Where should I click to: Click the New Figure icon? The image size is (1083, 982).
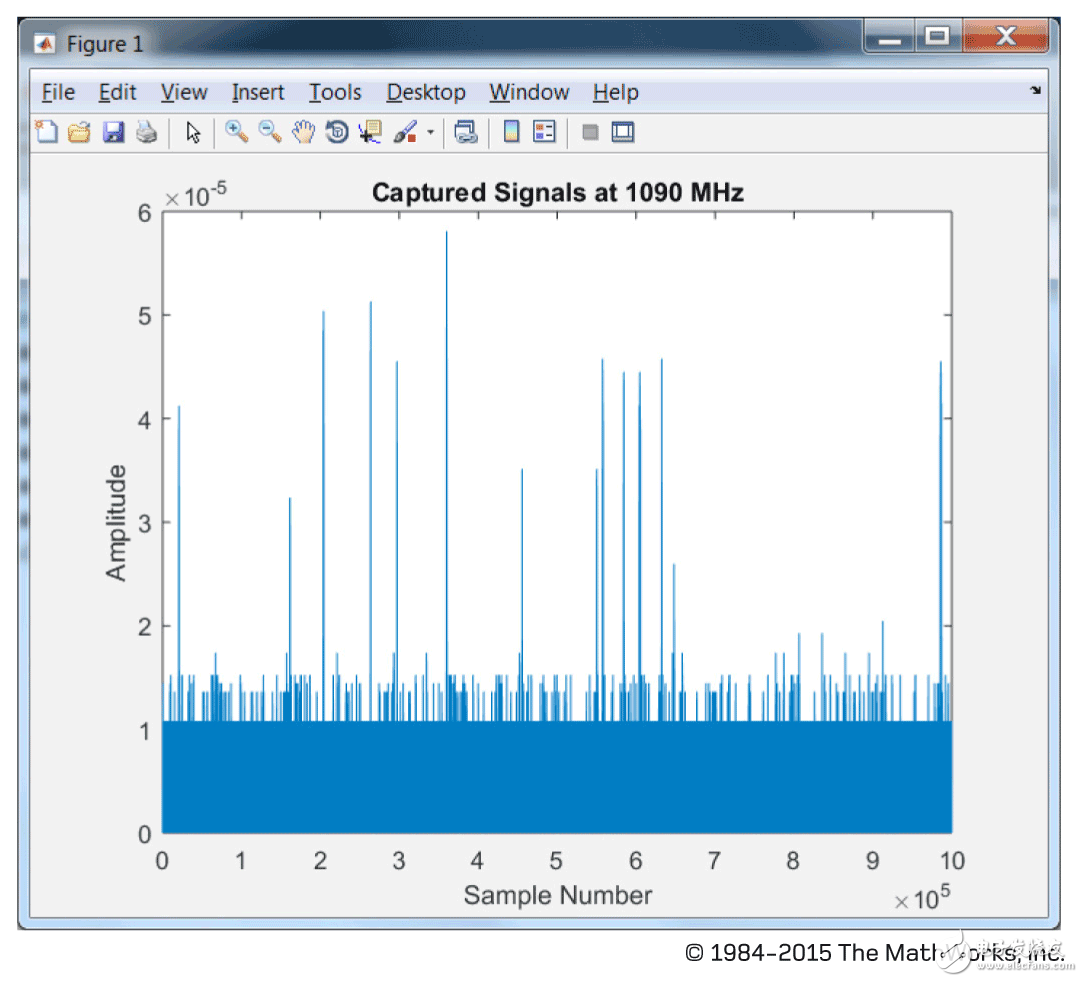click(46, 132)
